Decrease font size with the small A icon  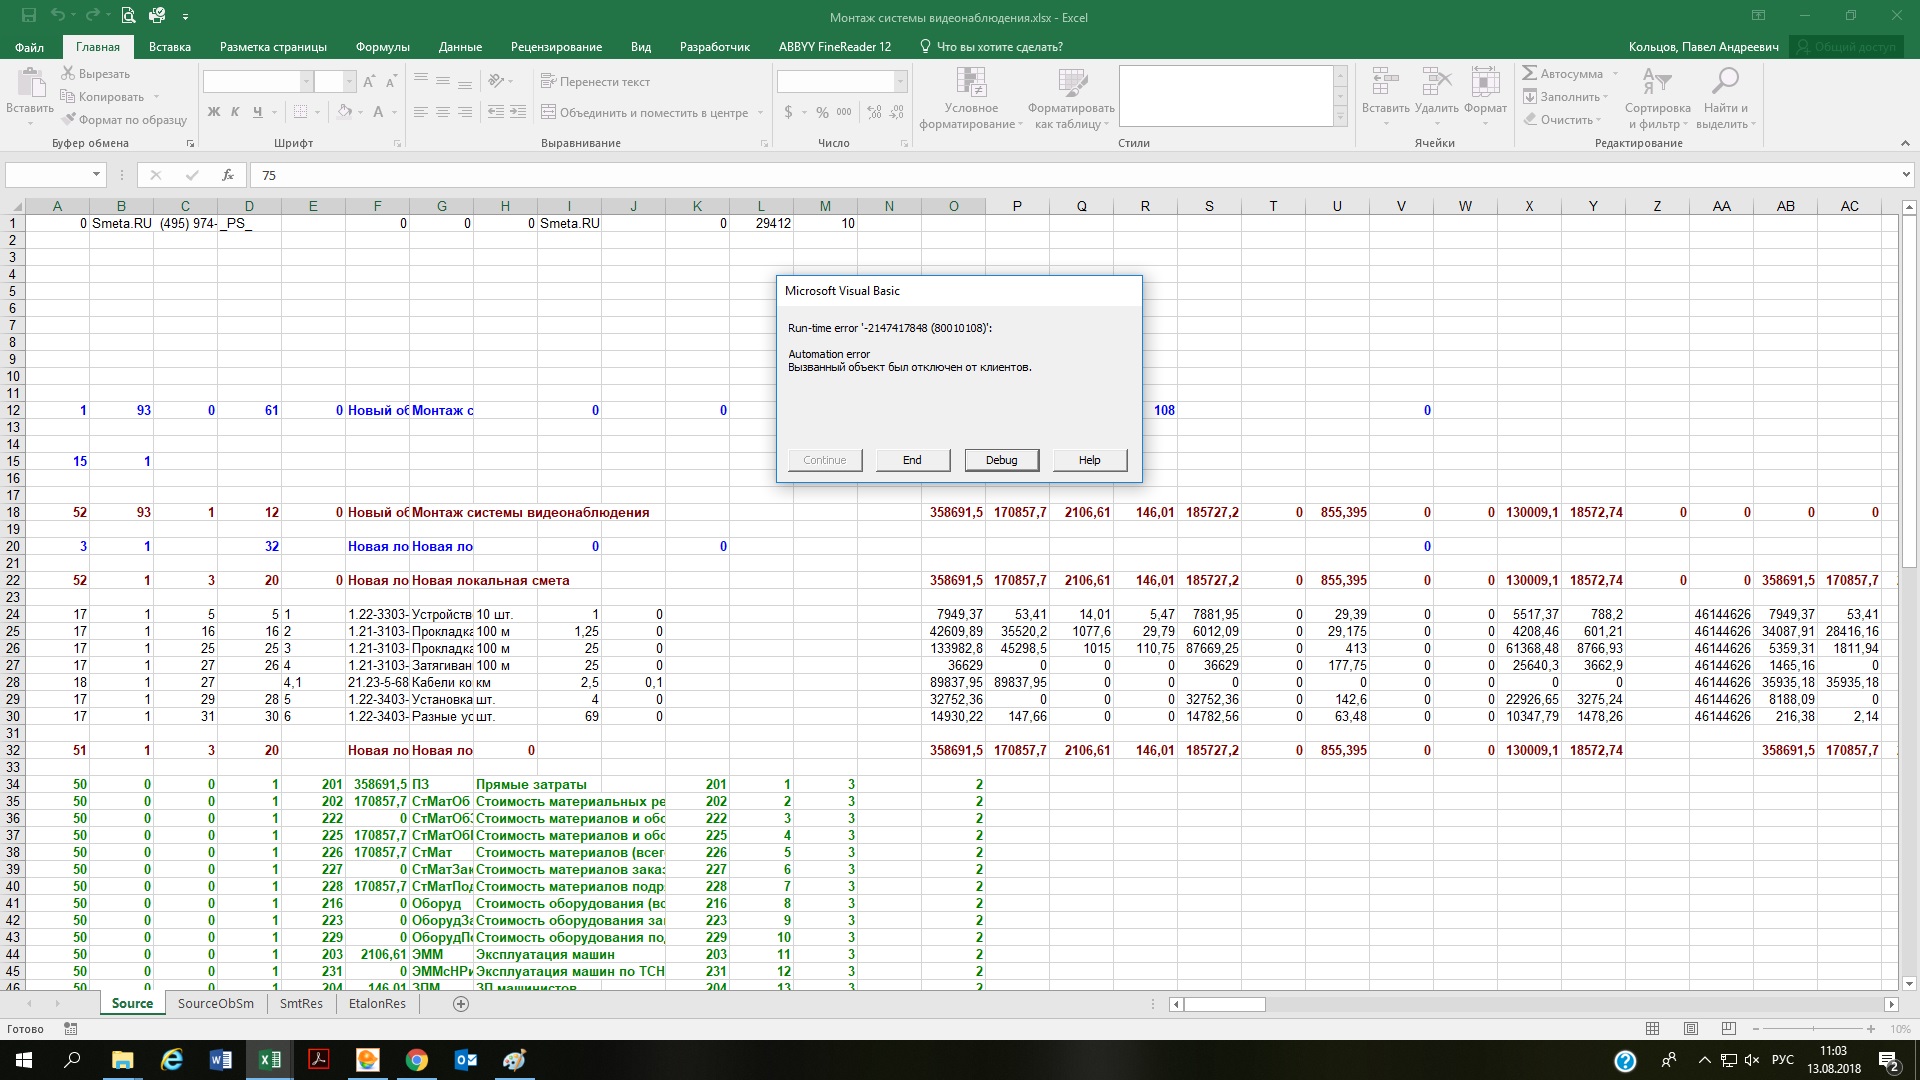(391, 82)
